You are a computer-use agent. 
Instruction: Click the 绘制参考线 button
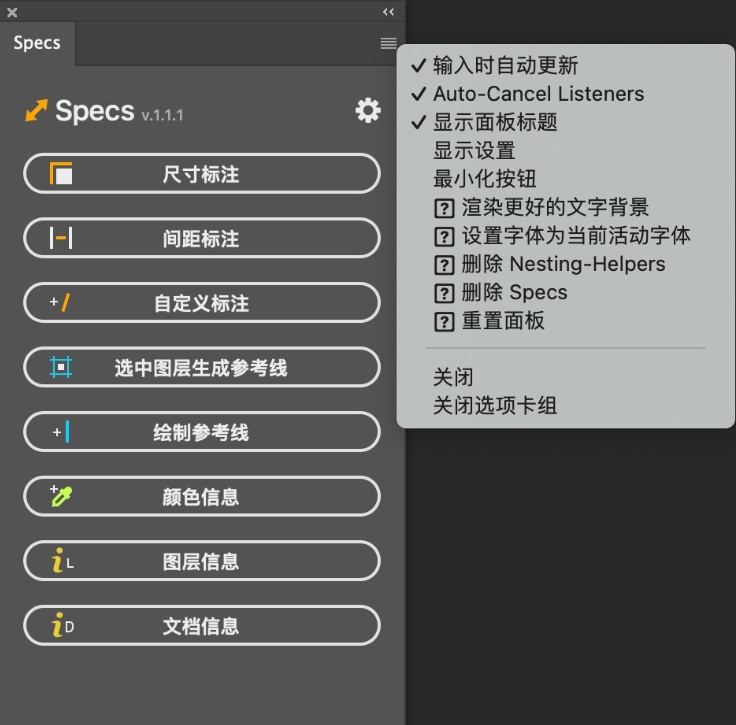coord(201,432)
